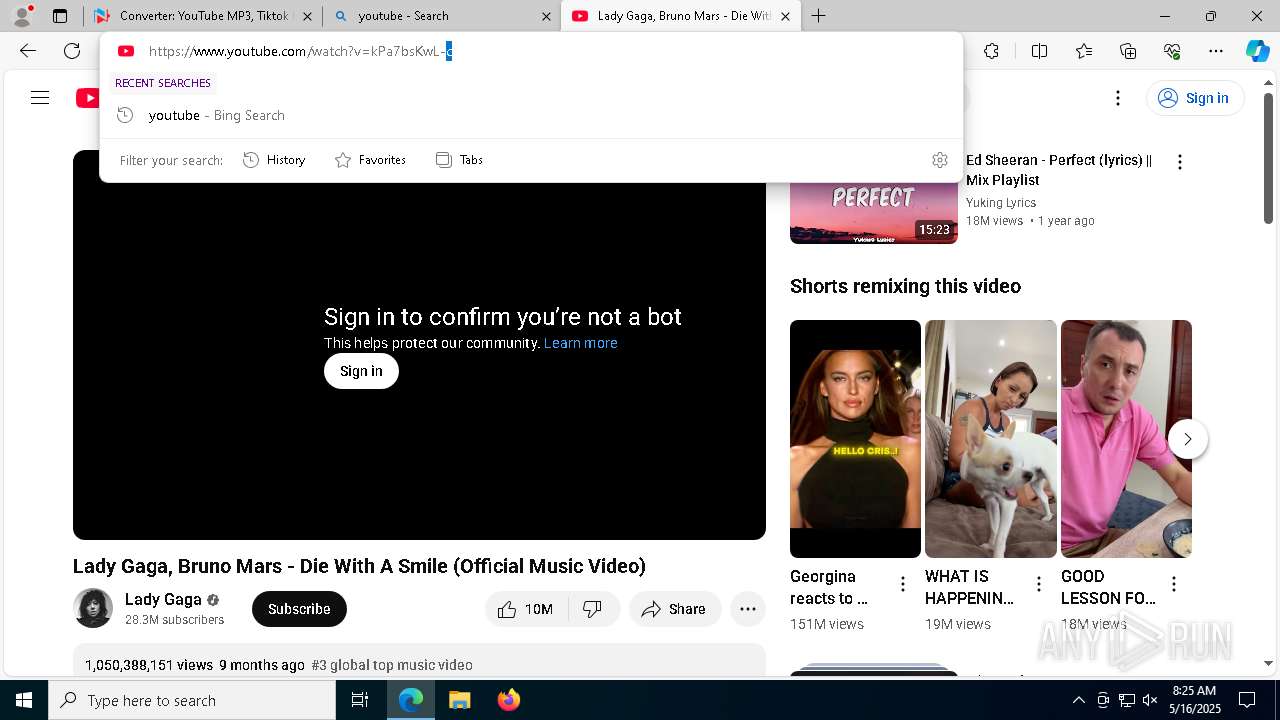Open Task View on taskbar
Screen dimensions: 1280x720
[x=360, y=700]
